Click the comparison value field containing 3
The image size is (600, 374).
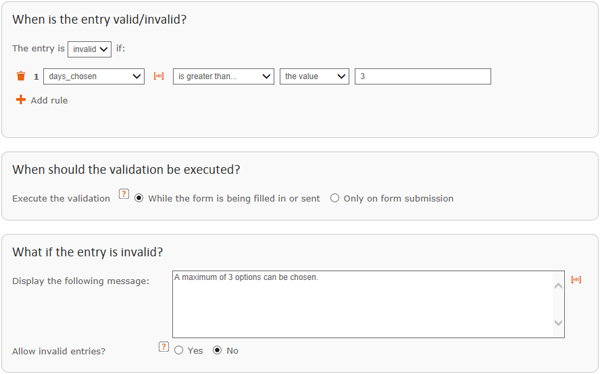click(x=423, y=76)
